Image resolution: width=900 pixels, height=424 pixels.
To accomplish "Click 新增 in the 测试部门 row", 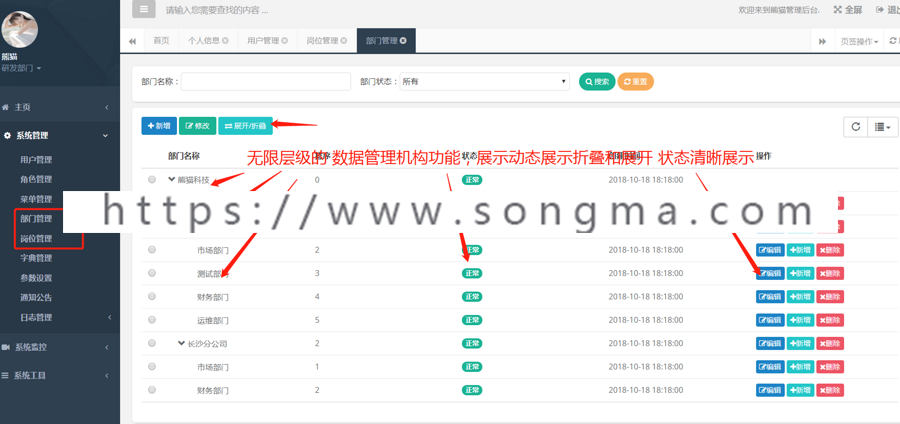I will click(800, 273).
